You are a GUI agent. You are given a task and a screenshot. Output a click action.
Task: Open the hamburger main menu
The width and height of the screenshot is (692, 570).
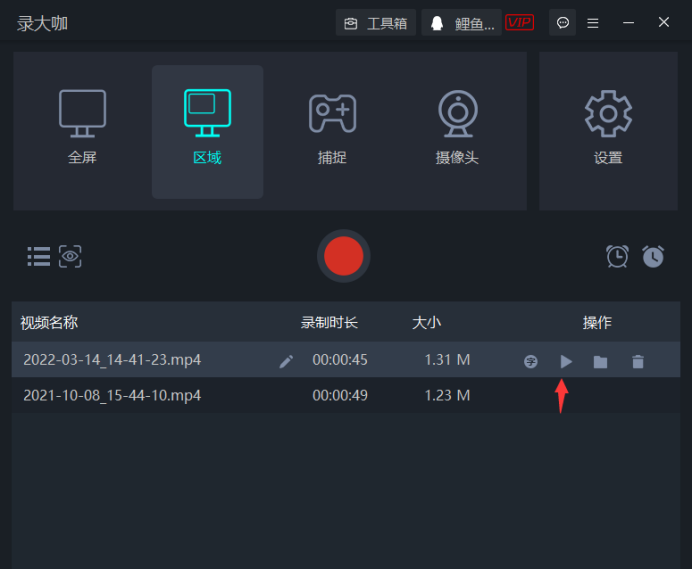coord(593,23)
